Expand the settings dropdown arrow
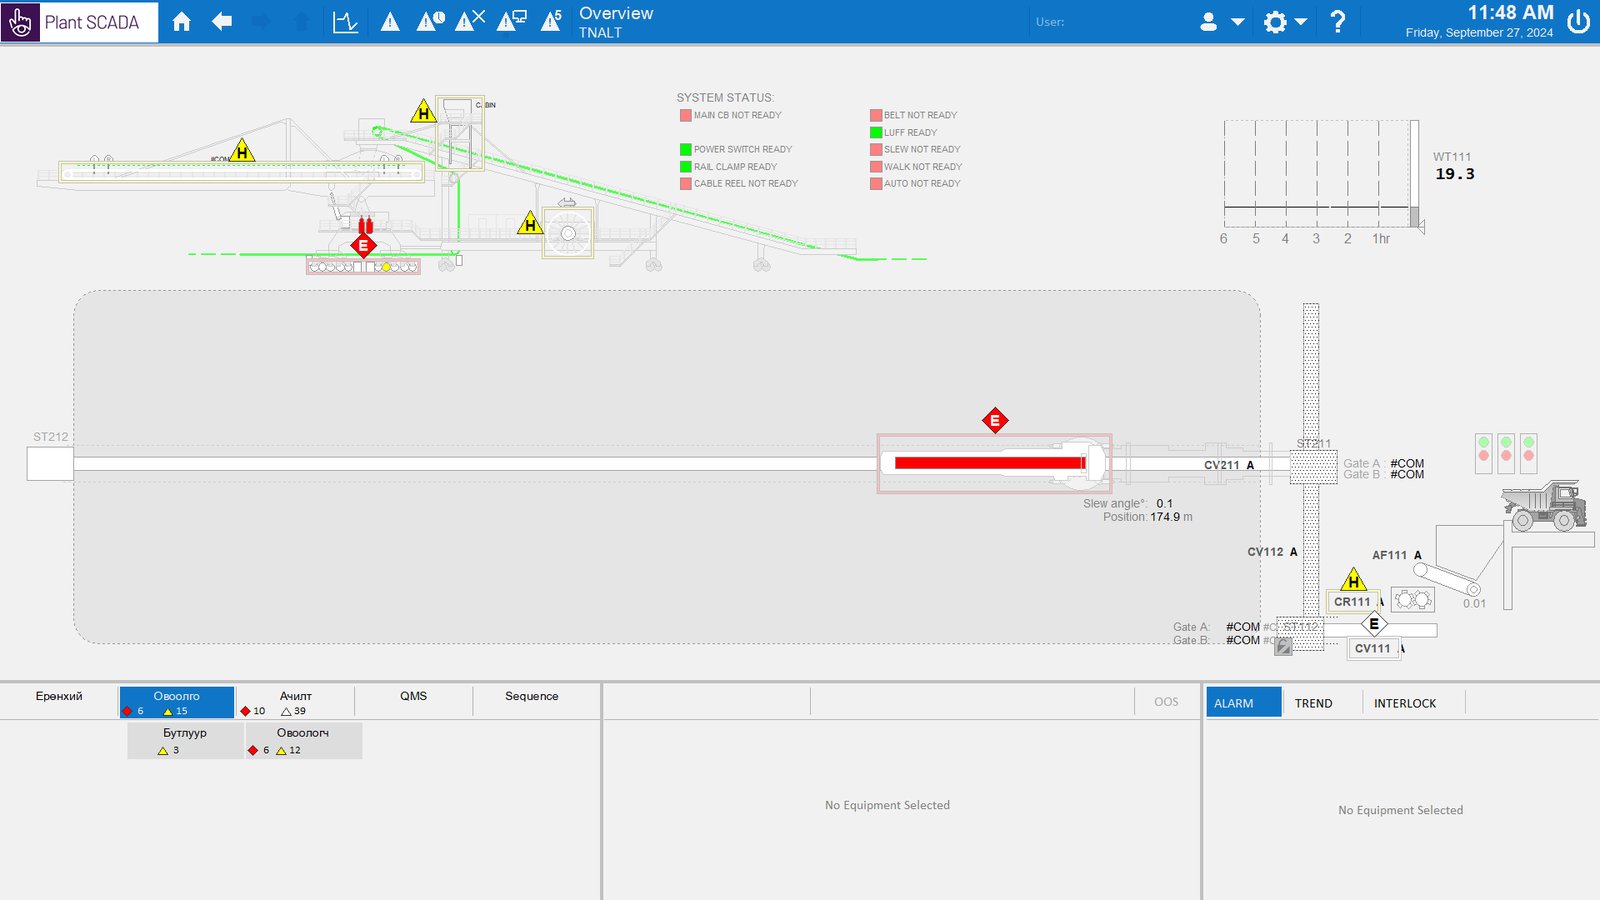Image resolution: width=1600 pixels, height=900 pixels. pos(1301,22)
